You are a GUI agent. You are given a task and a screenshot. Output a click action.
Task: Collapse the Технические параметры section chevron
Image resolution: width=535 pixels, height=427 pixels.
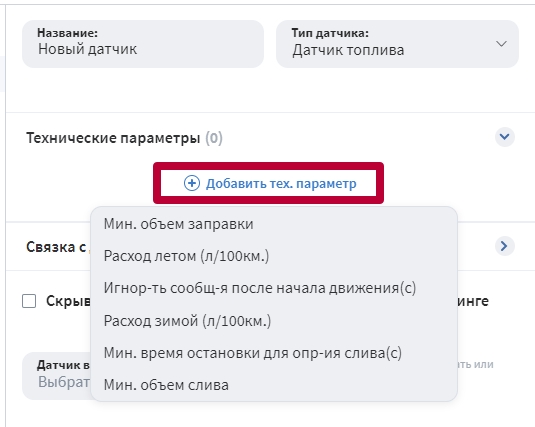[x=505, y=137]
